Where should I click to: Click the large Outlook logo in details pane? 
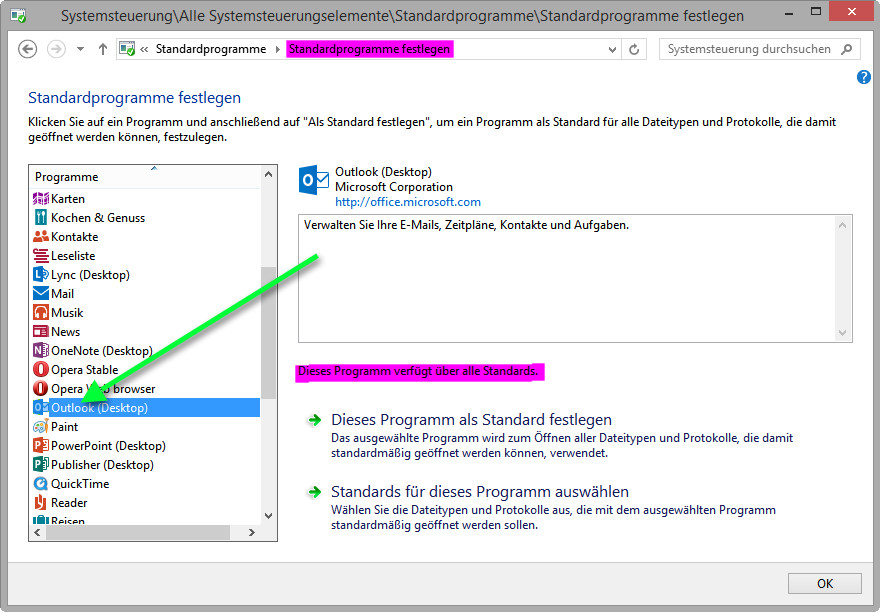314,180
